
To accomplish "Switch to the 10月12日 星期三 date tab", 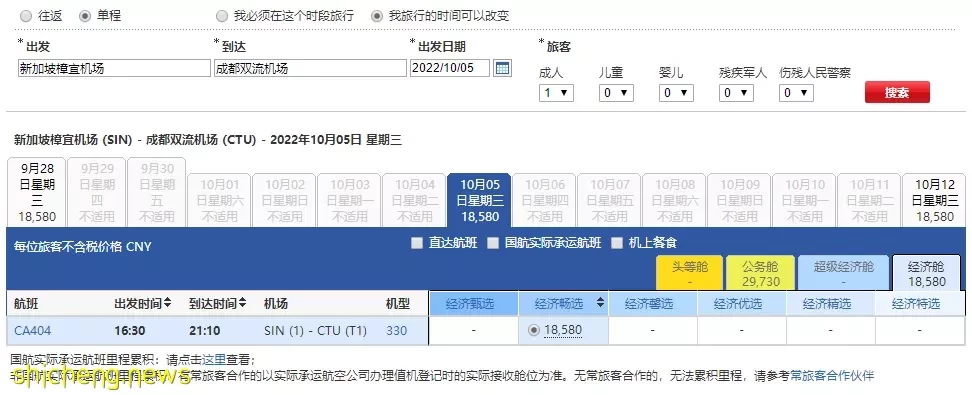I will click(935, 200).
